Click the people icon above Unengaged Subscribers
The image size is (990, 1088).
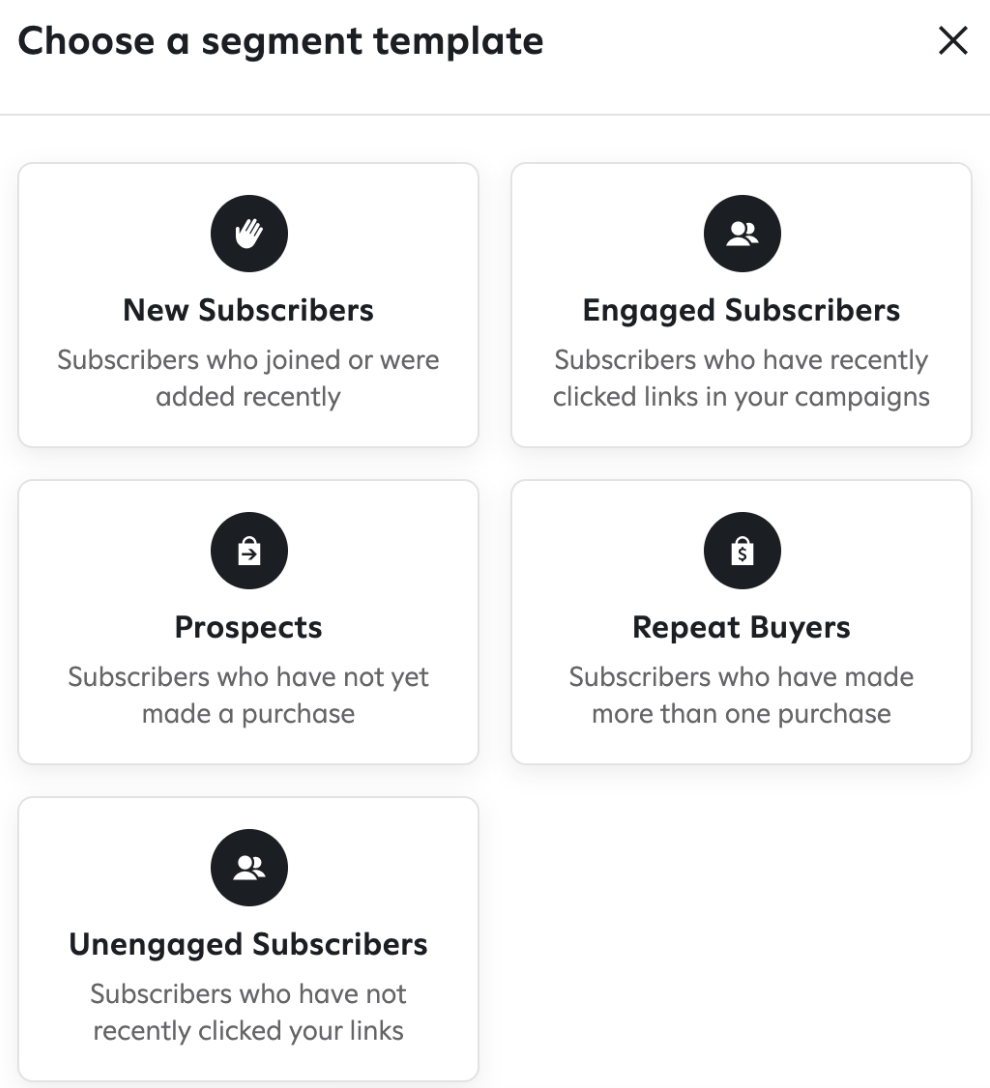point(249,867)
